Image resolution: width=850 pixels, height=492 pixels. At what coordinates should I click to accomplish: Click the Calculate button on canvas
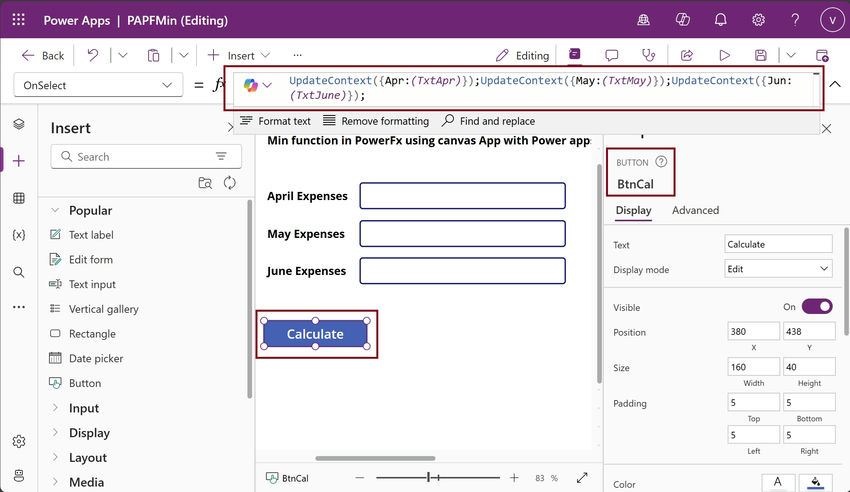click(315, 334)
